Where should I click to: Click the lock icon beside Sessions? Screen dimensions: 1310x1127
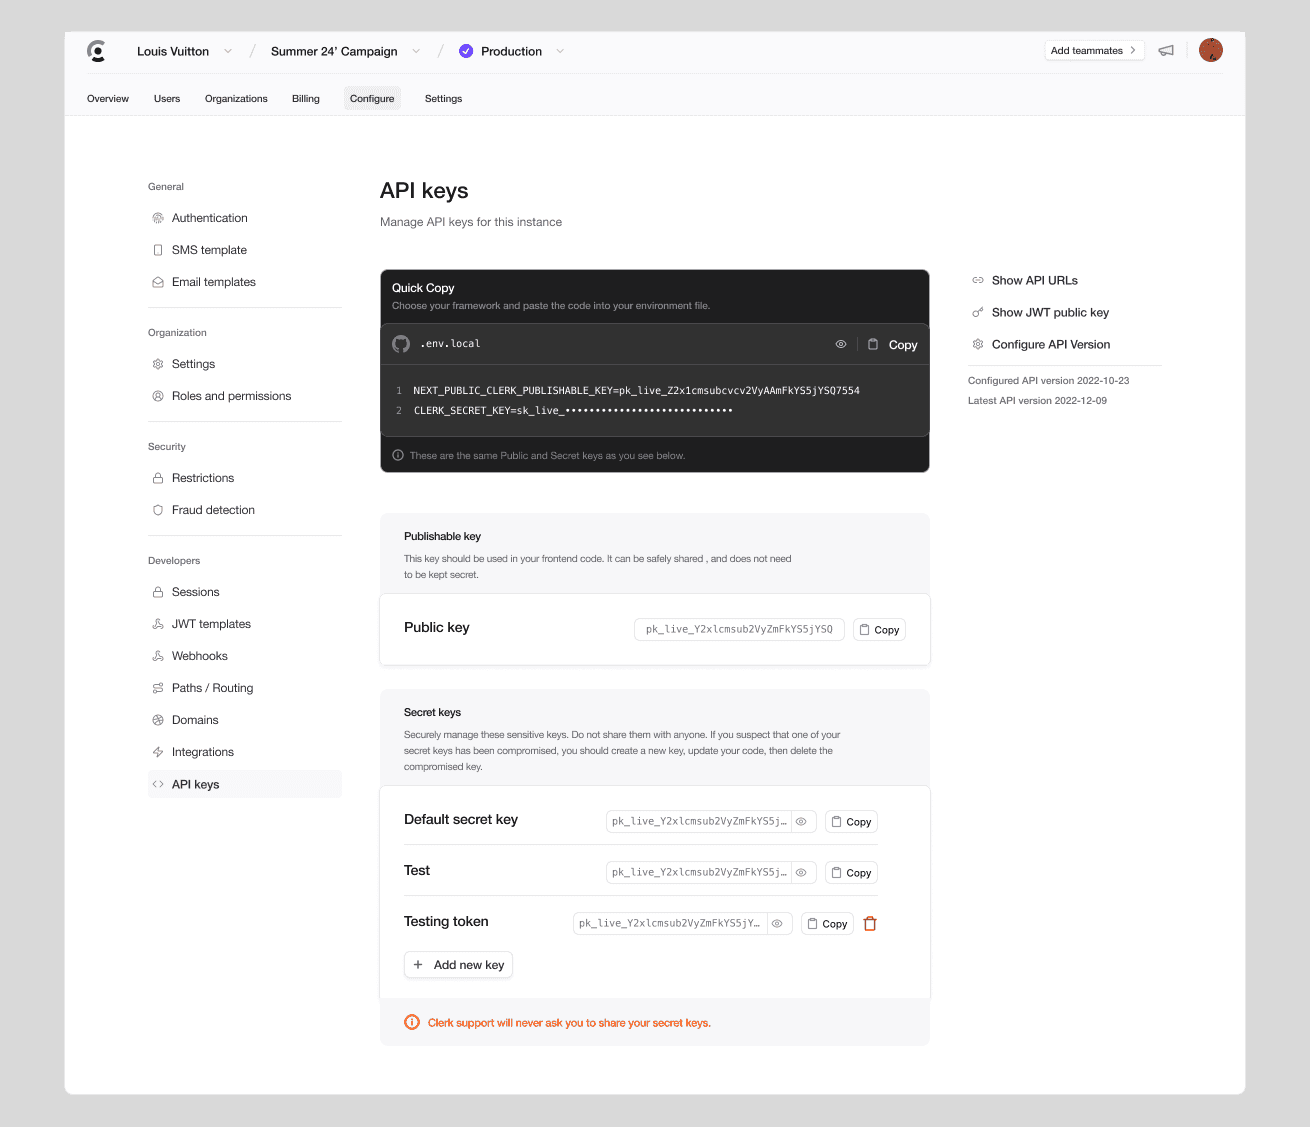[x=158, y=592]
